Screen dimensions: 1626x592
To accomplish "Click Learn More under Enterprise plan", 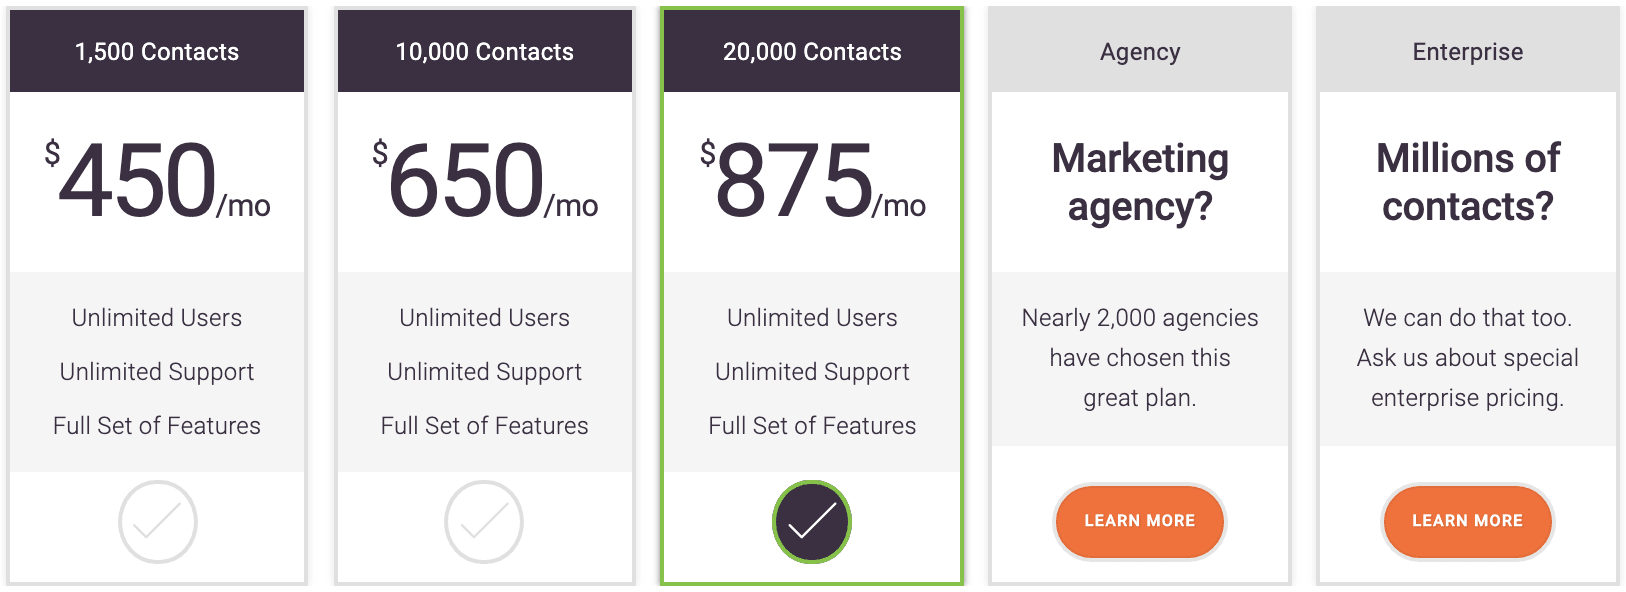I will (1467, 521).
